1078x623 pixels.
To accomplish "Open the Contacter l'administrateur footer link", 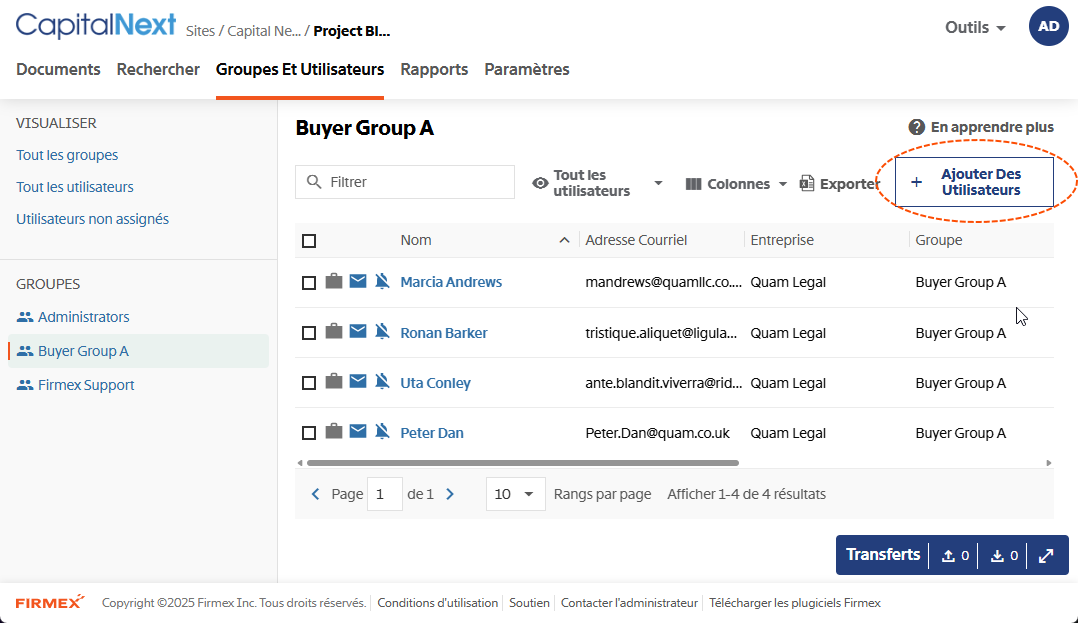I will click(x=629, y=603).
